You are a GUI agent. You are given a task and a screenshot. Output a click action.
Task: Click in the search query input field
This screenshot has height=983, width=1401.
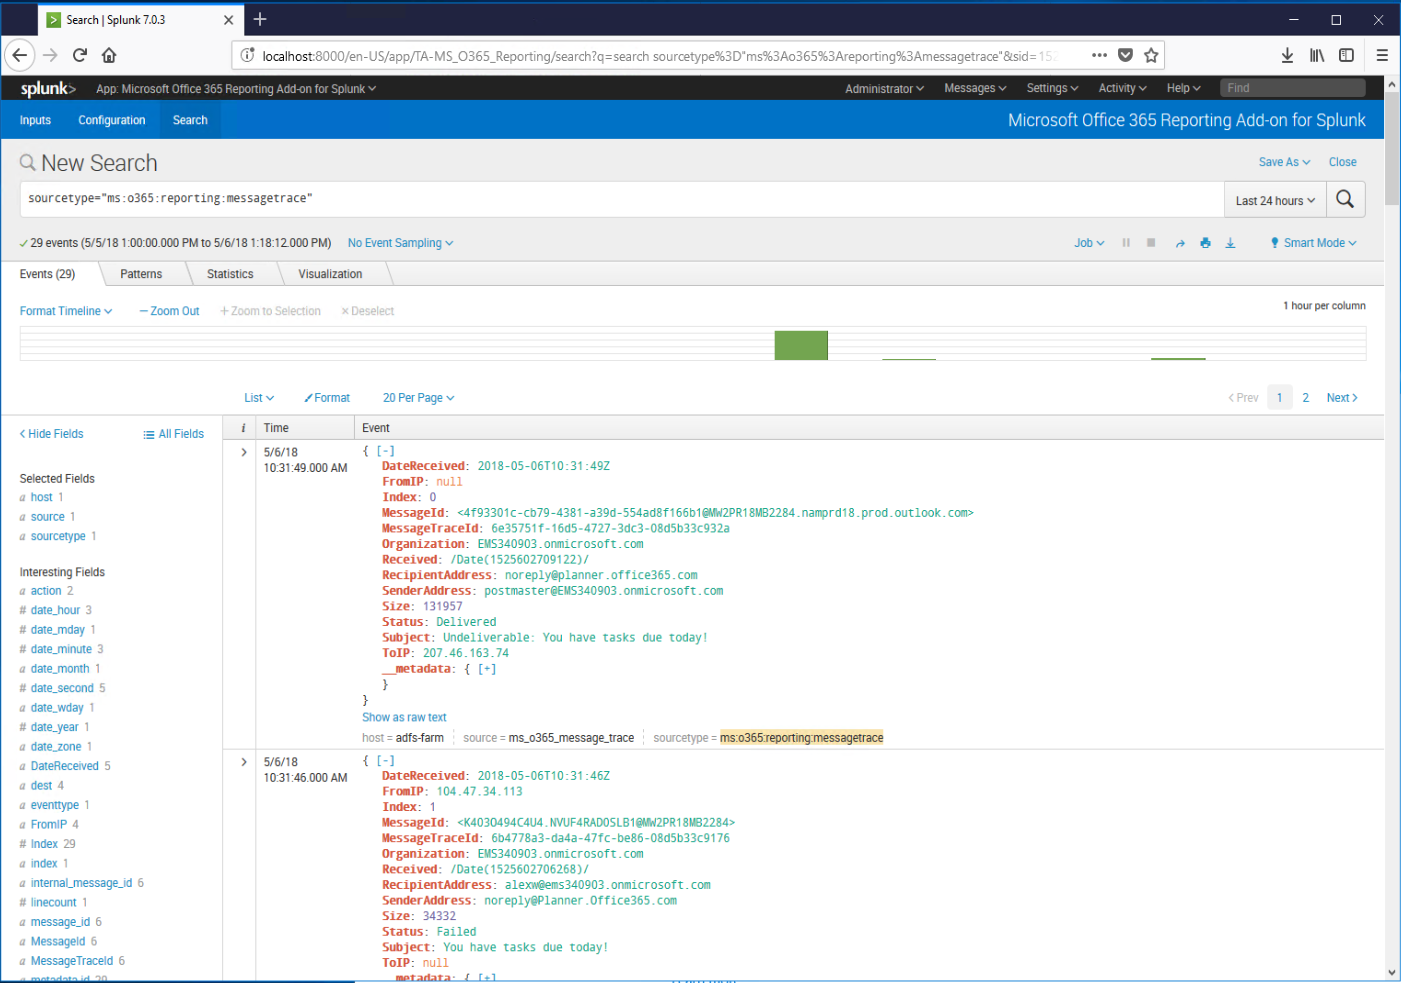[620, 199]
